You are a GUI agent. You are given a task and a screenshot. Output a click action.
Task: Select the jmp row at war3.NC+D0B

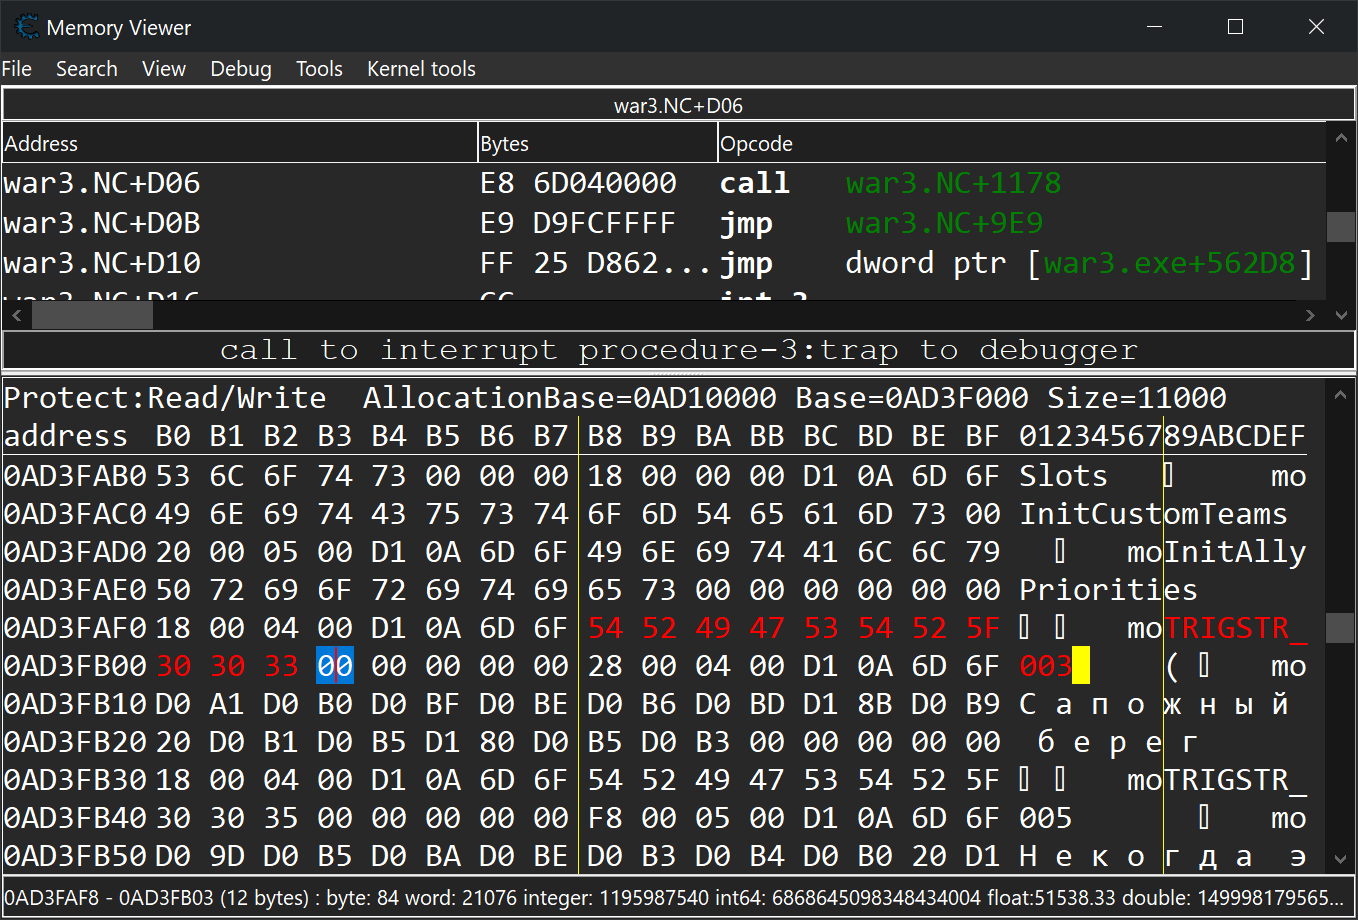(x=664, y=223)
